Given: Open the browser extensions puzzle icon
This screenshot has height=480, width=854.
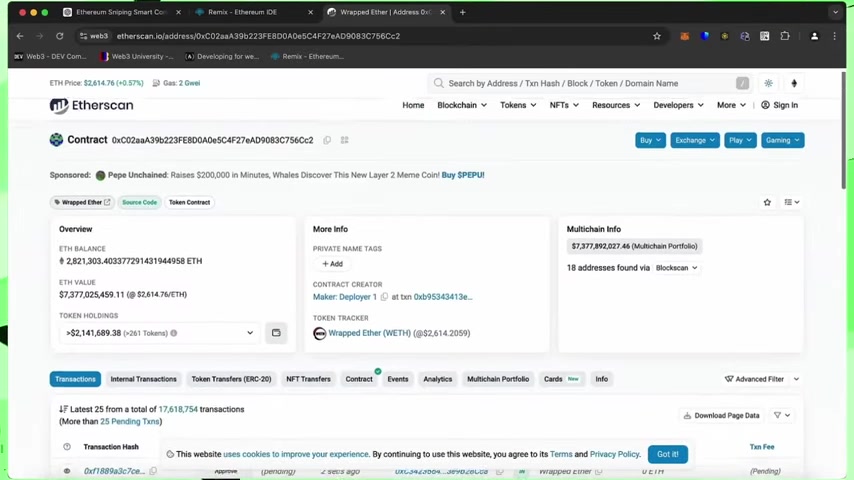Looking at the screenshot, I should [x=785, y=36].
